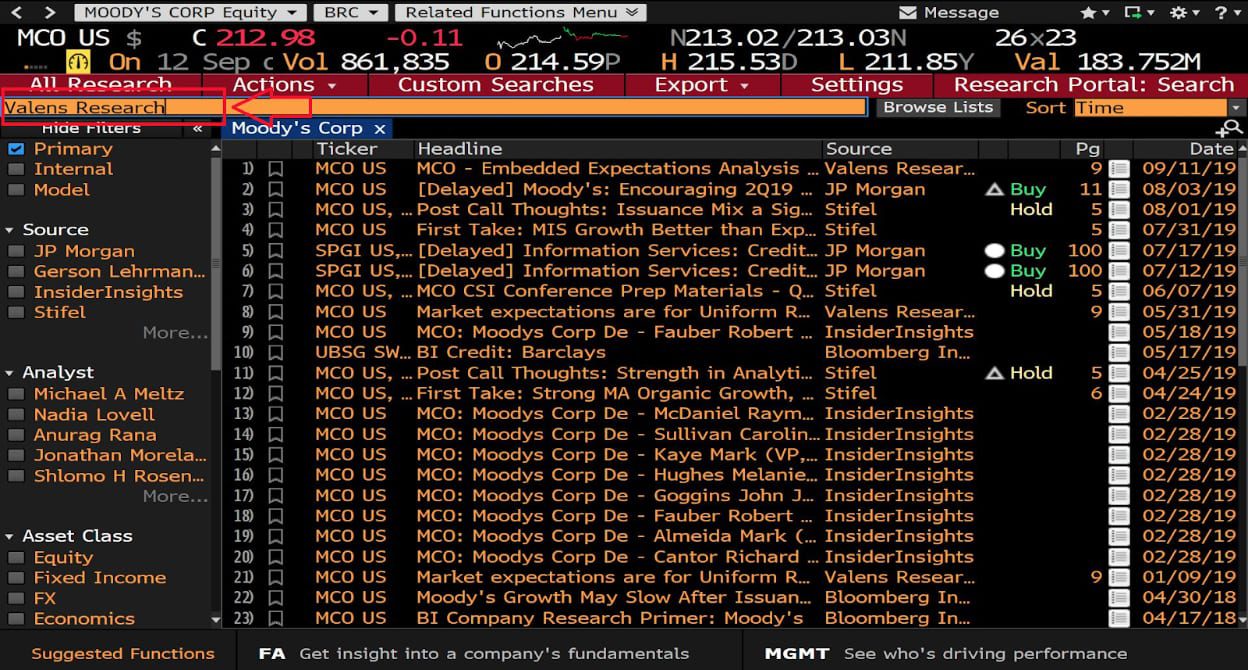Open the Message envelope icon

908,13
